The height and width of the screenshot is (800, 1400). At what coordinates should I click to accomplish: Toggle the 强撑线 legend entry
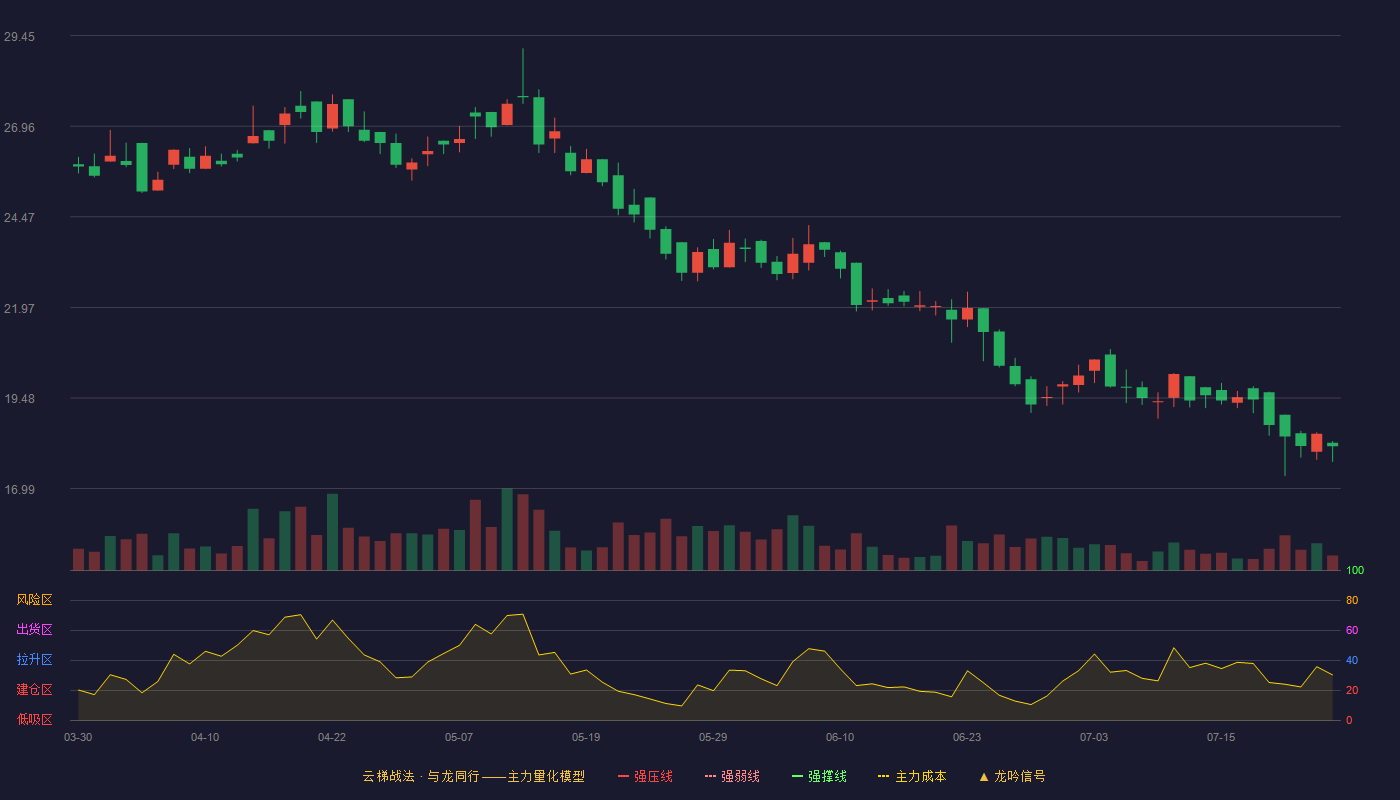coord(819,776)
